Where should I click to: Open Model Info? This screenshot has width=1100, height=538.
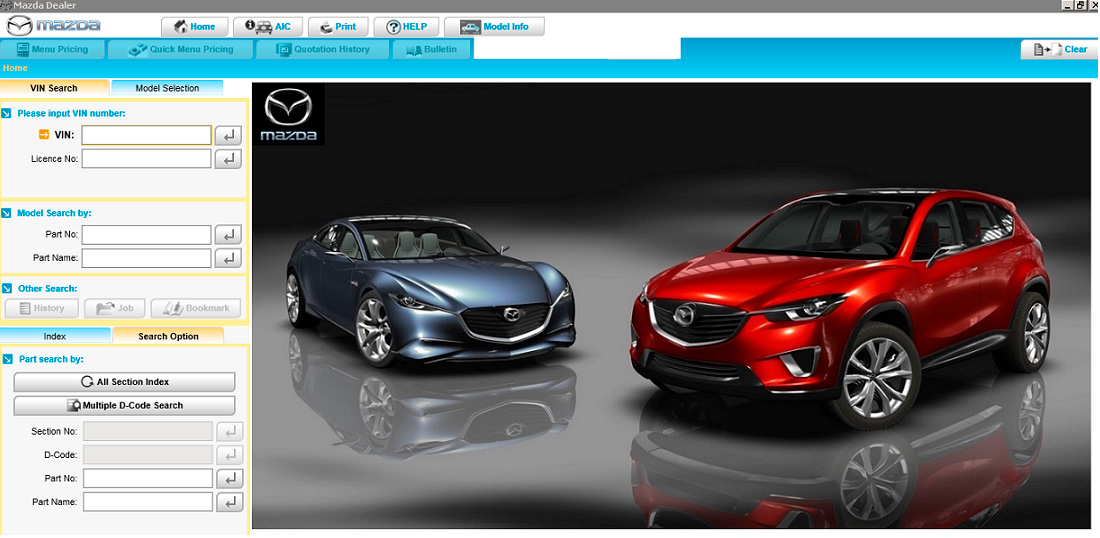click(x=494, y=27)
